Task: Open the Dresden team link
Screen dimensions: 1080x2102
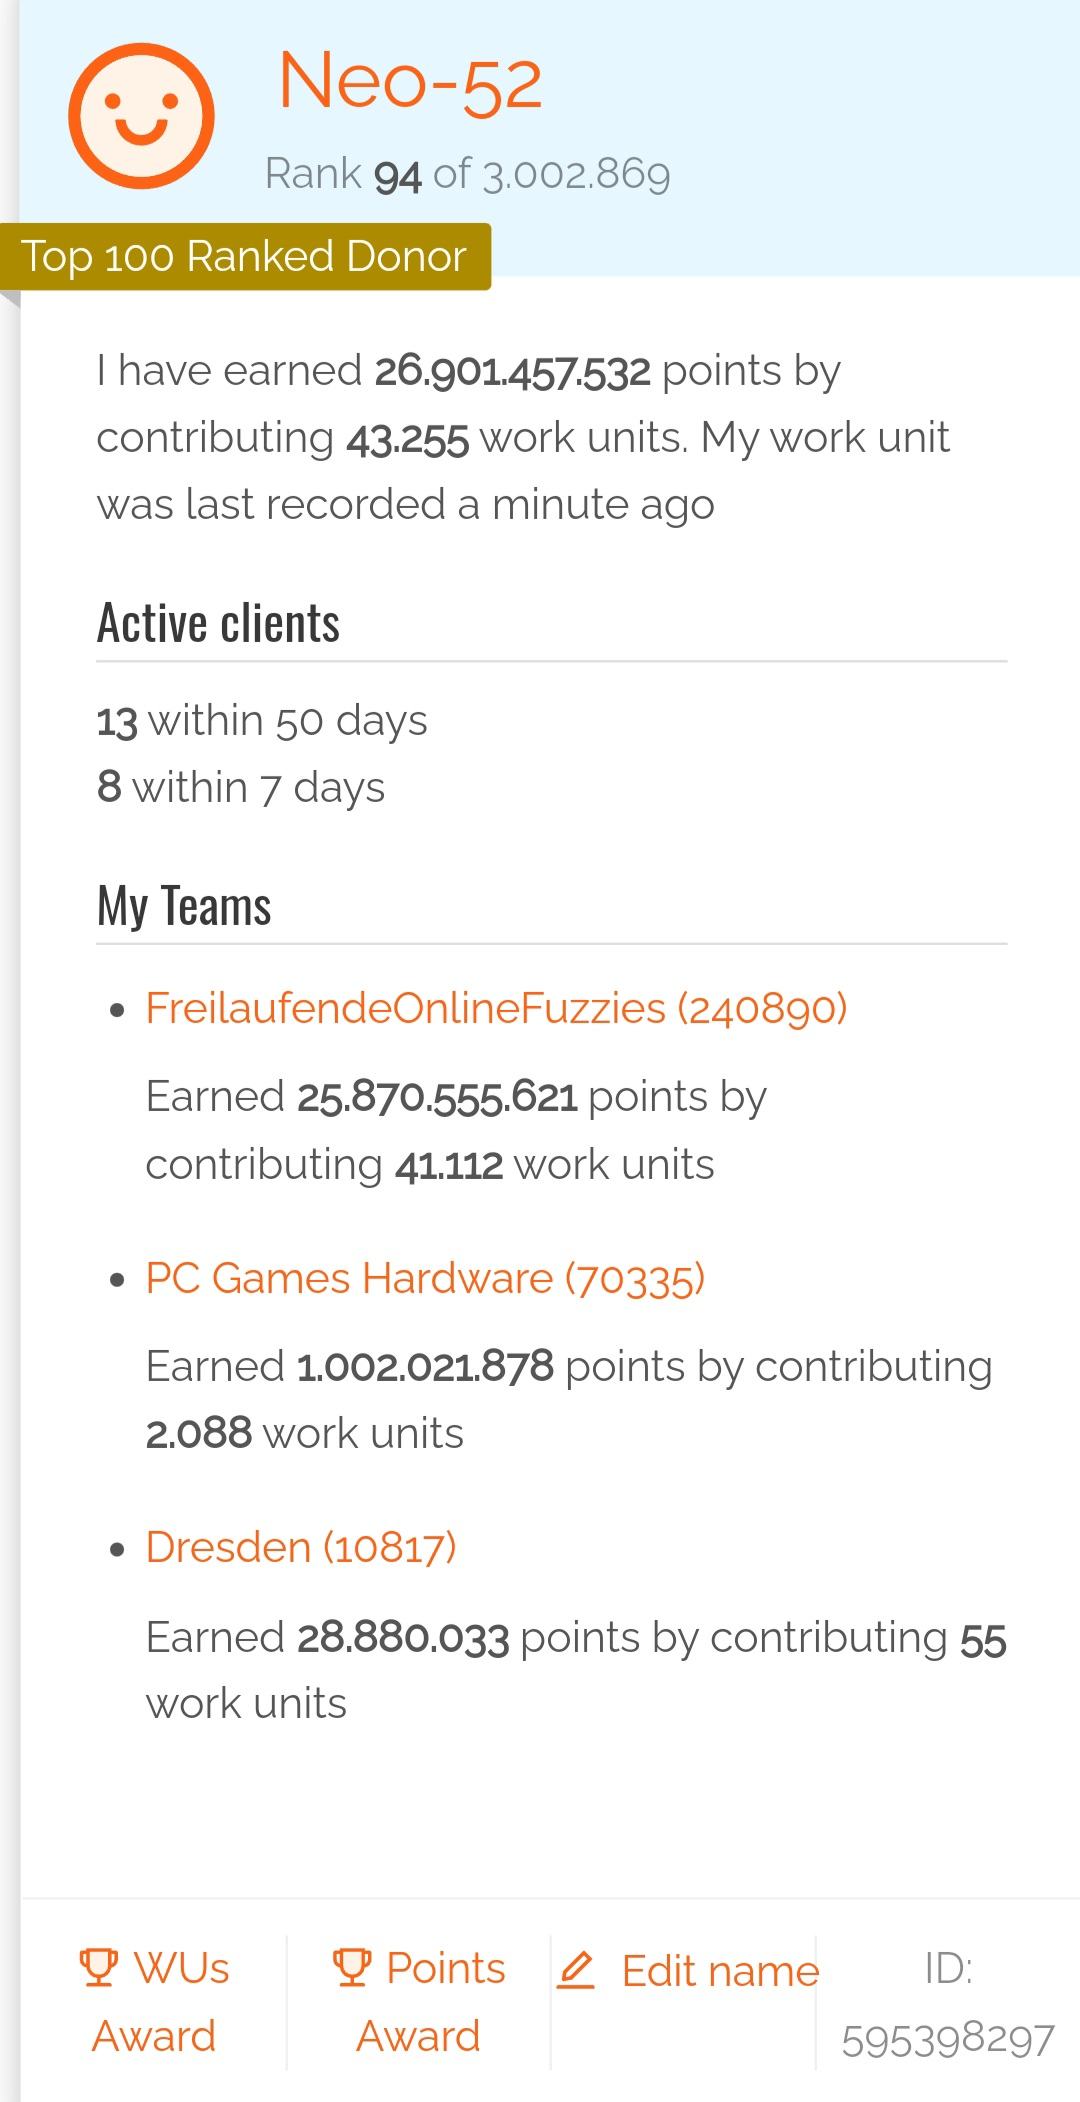Action: 300,1547
